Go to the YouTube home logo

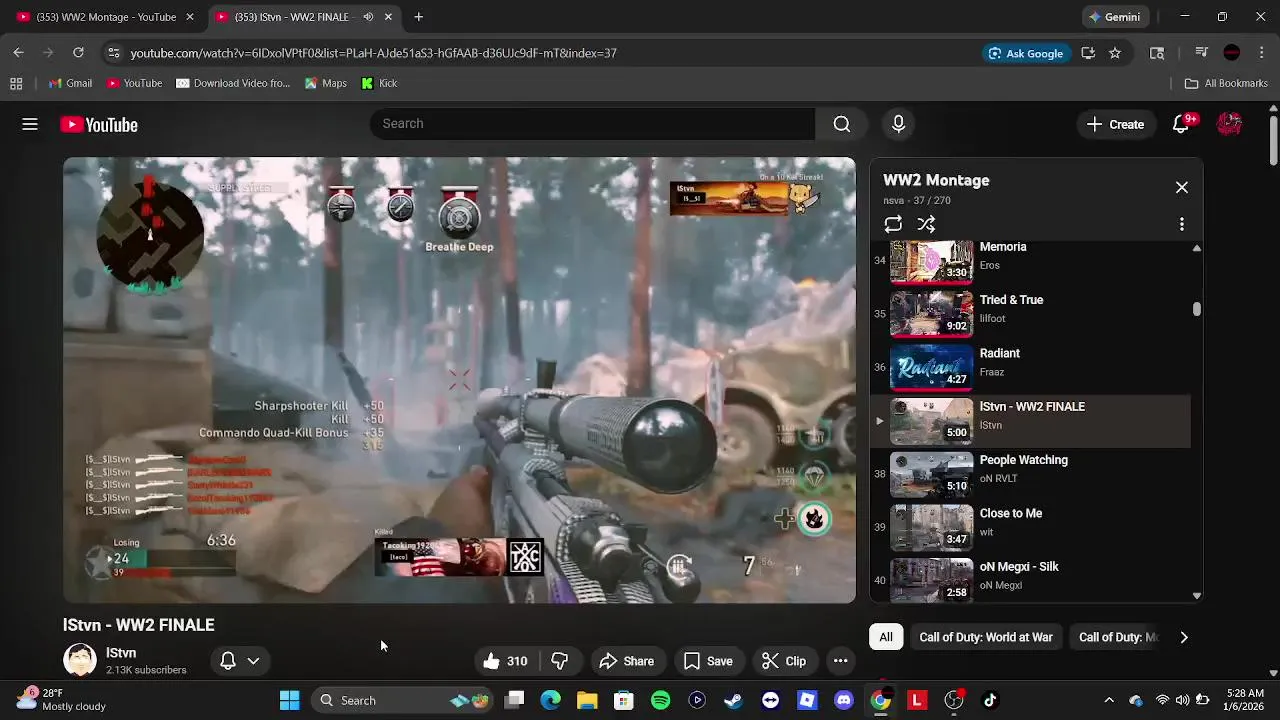pos(99,124)
